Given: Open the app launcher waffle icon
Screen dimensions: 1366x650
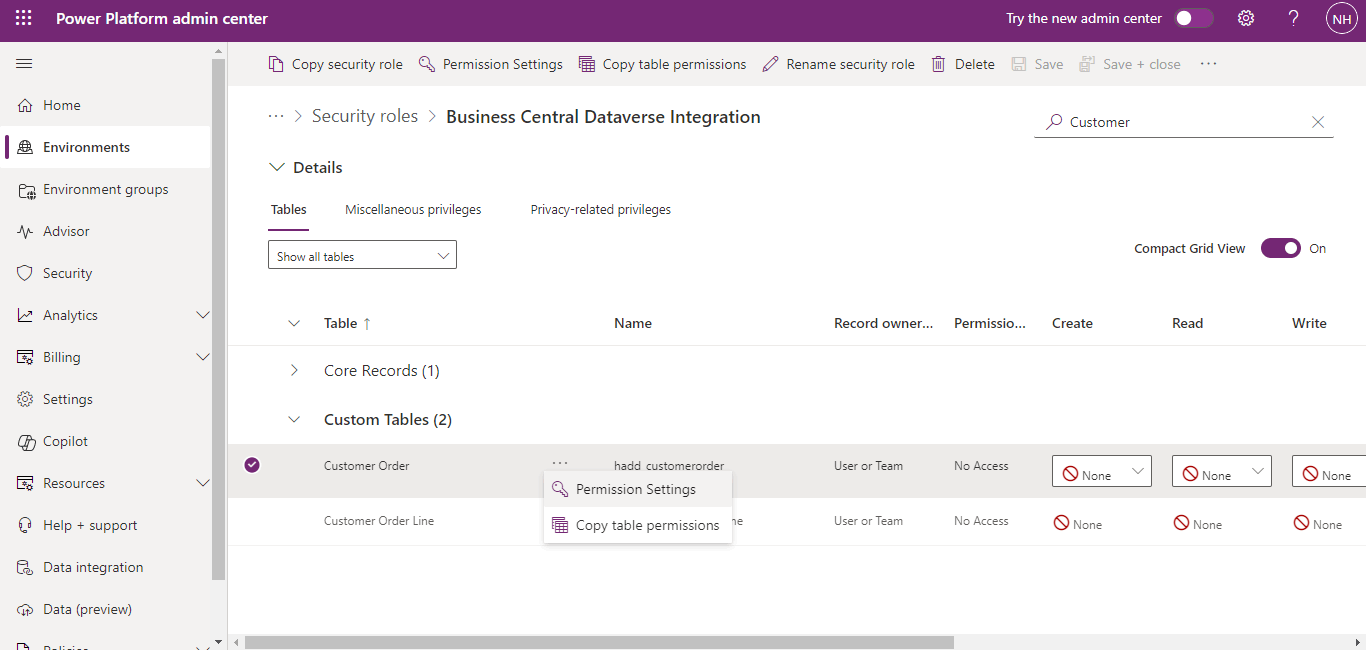Looking at the screenshot, I should coord(24,19).
